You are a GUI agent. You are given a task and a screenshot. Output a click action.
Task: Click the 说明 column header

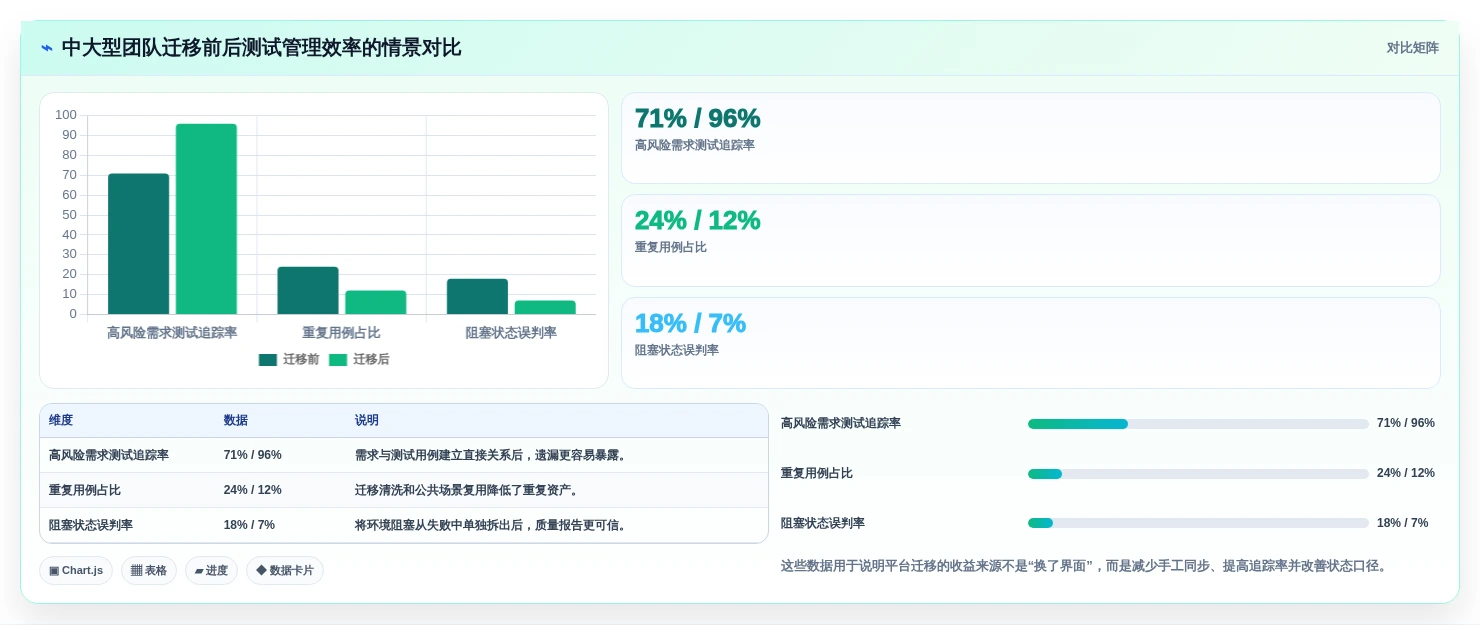pos(367,420)
